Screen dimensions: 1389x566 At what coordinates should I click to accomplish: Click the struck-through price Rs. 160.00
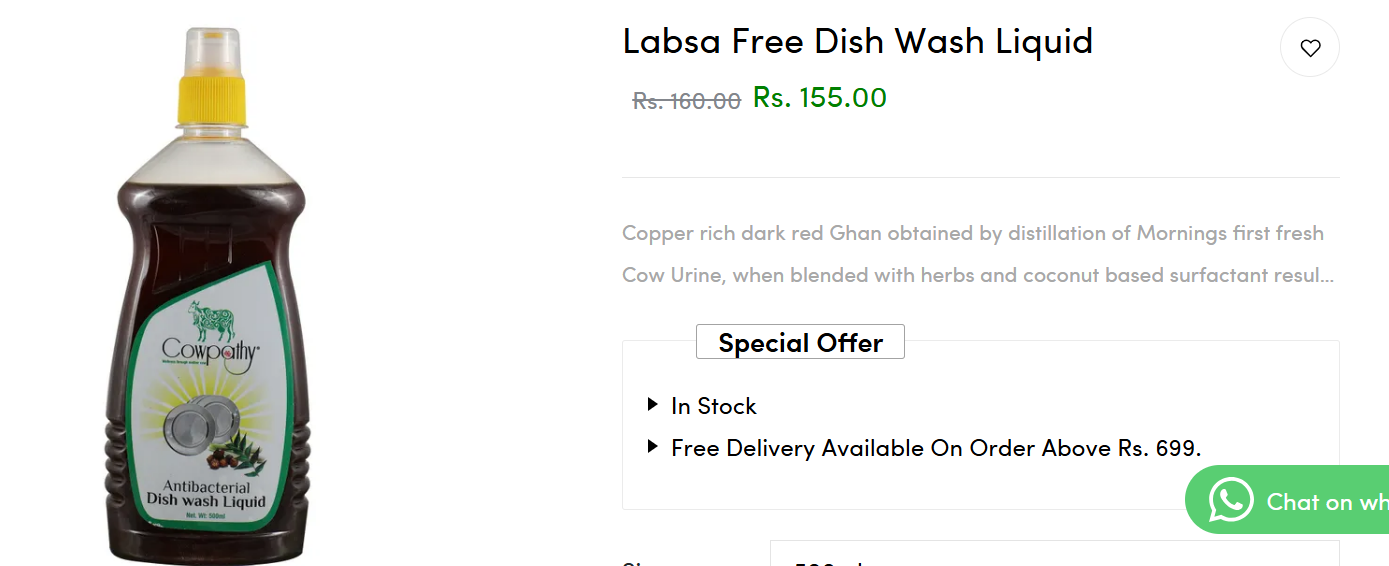[x=686, y=101]
